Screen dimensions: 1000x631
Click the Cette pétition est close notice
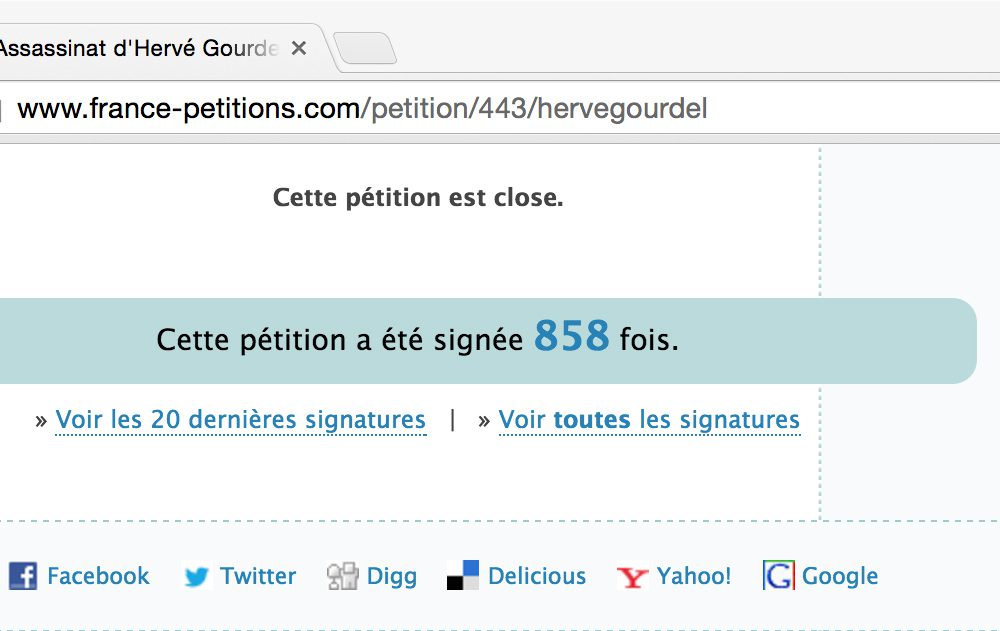pos(418,198)
